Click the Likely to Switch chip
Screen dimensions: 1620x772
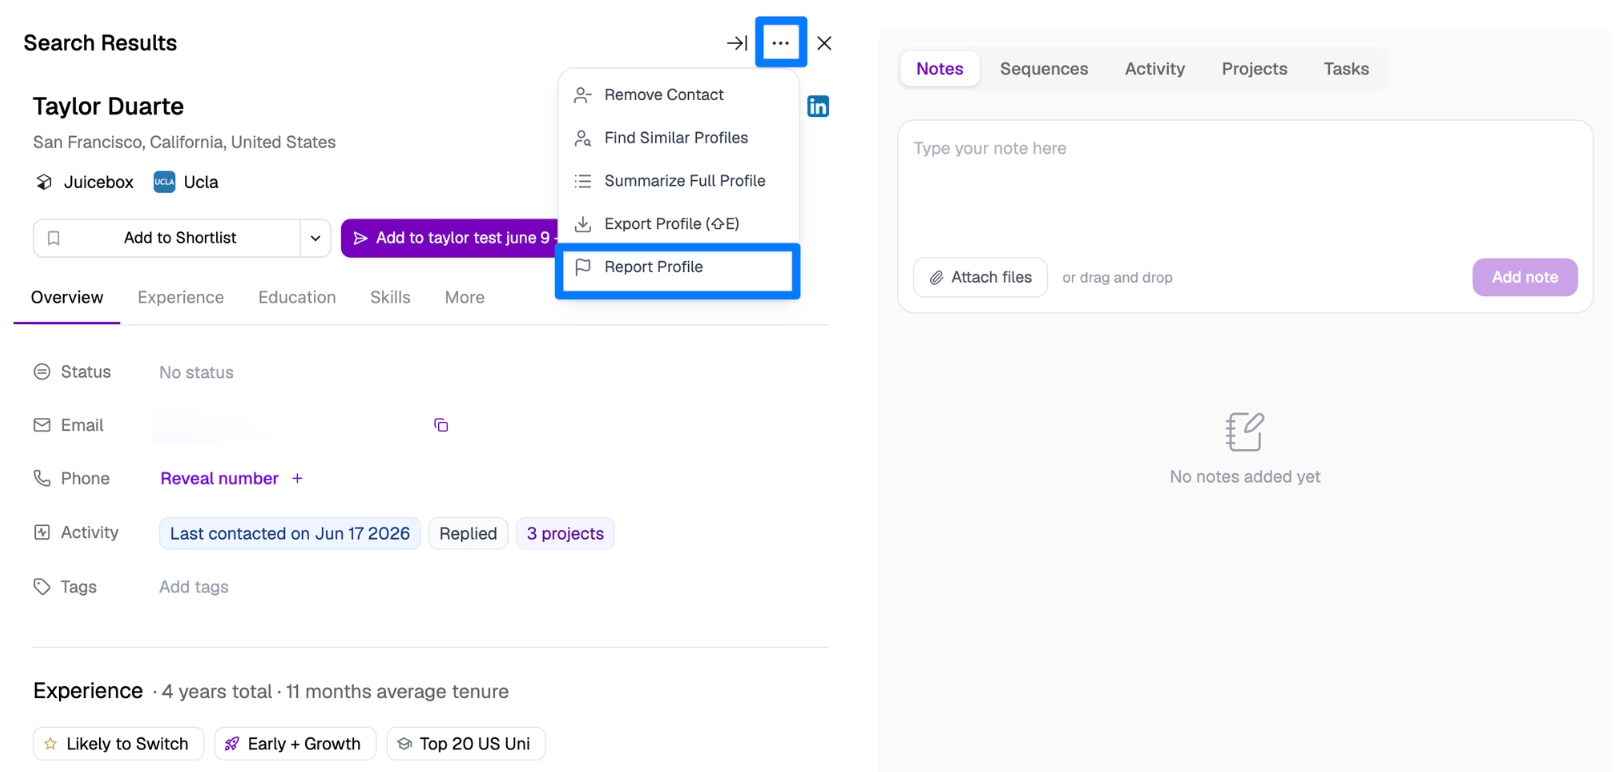118,744
